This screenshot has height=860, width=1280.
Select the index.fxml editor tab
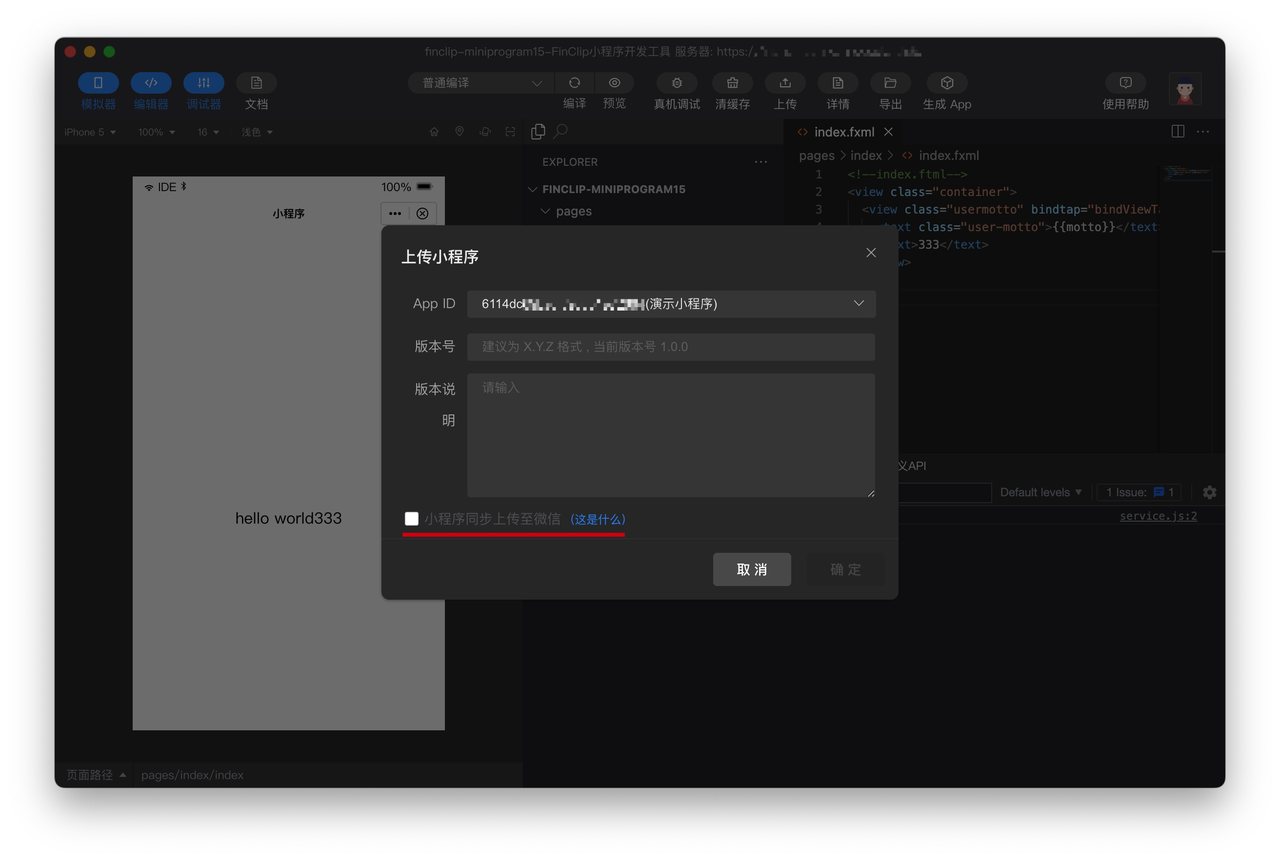point(843,132)
